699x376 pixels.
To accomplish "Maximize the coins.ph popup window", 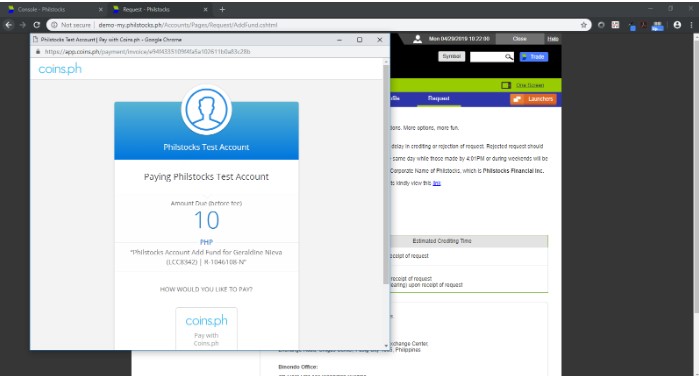I will pyautogui.click(x=359, y=40).
